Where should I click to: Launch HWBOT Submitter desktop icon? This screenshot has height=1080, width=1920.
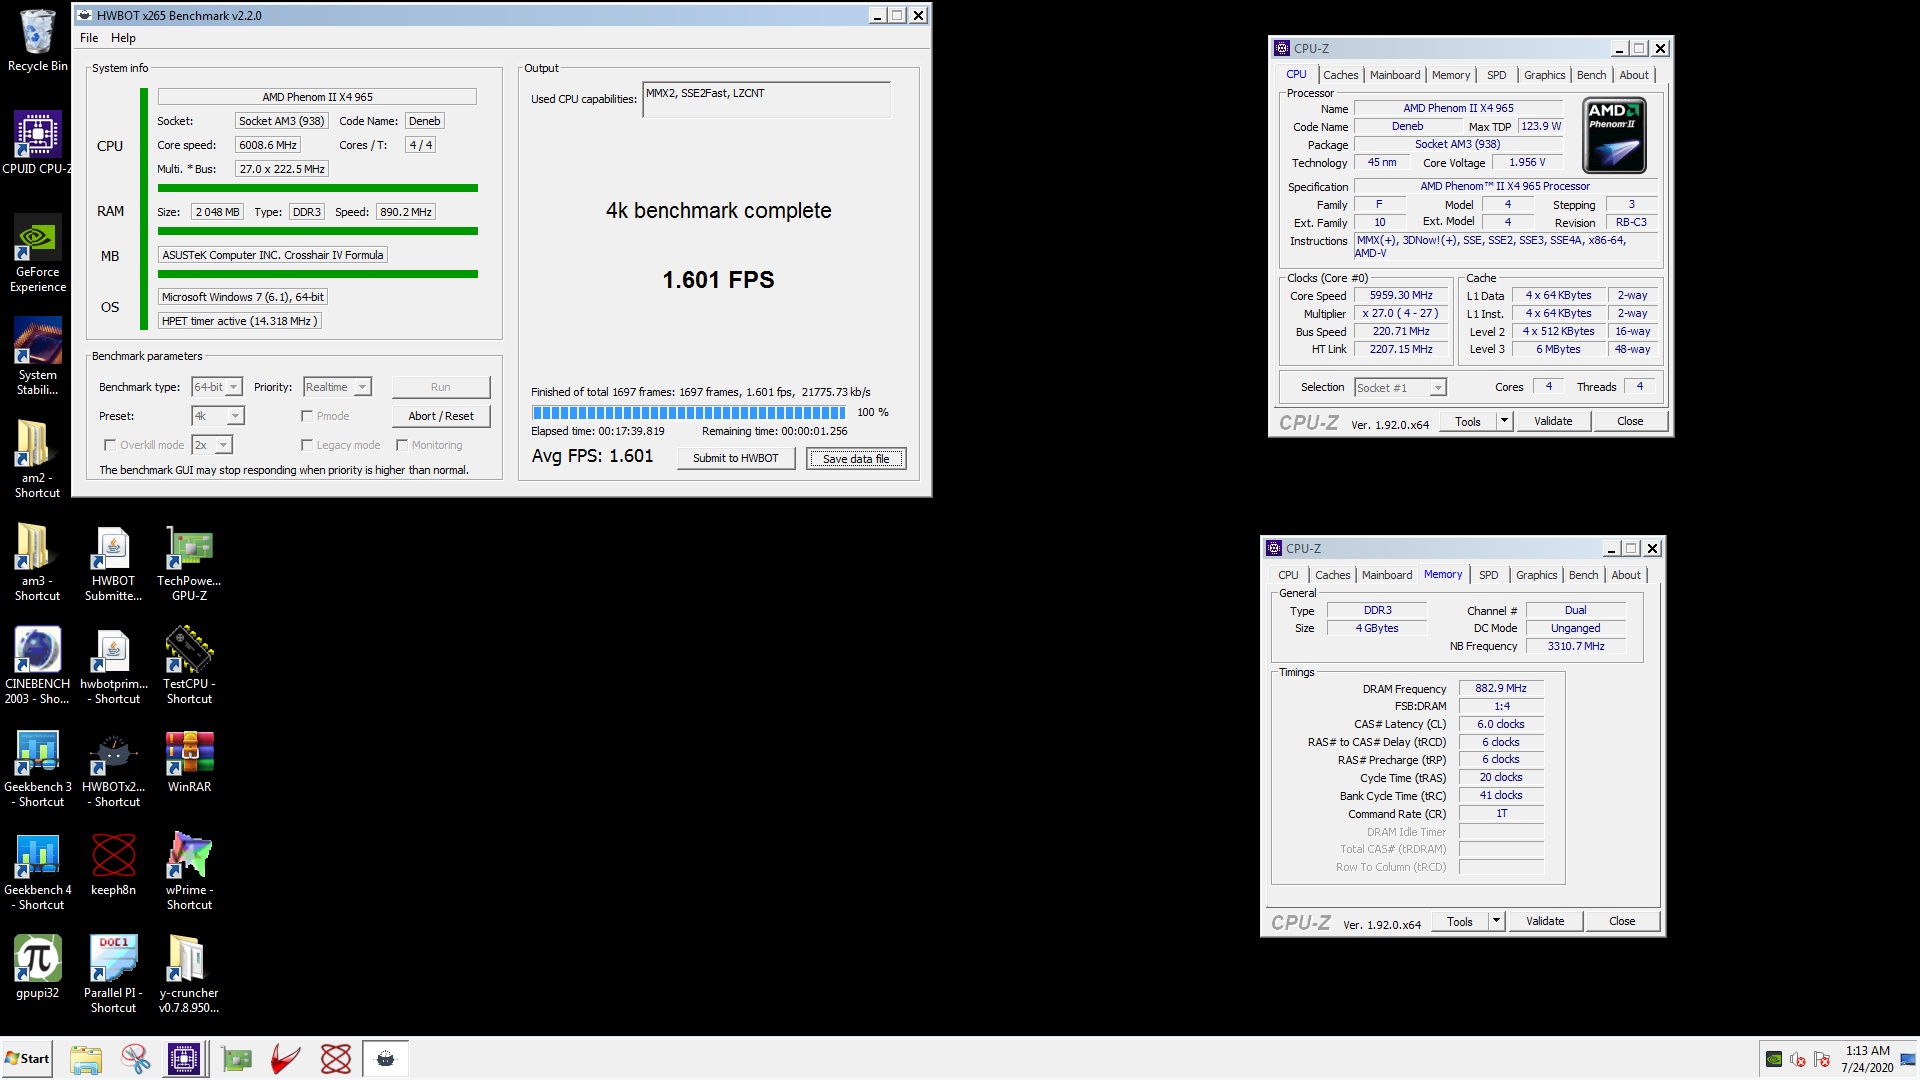pyautogui.click(x=113, y=562)
